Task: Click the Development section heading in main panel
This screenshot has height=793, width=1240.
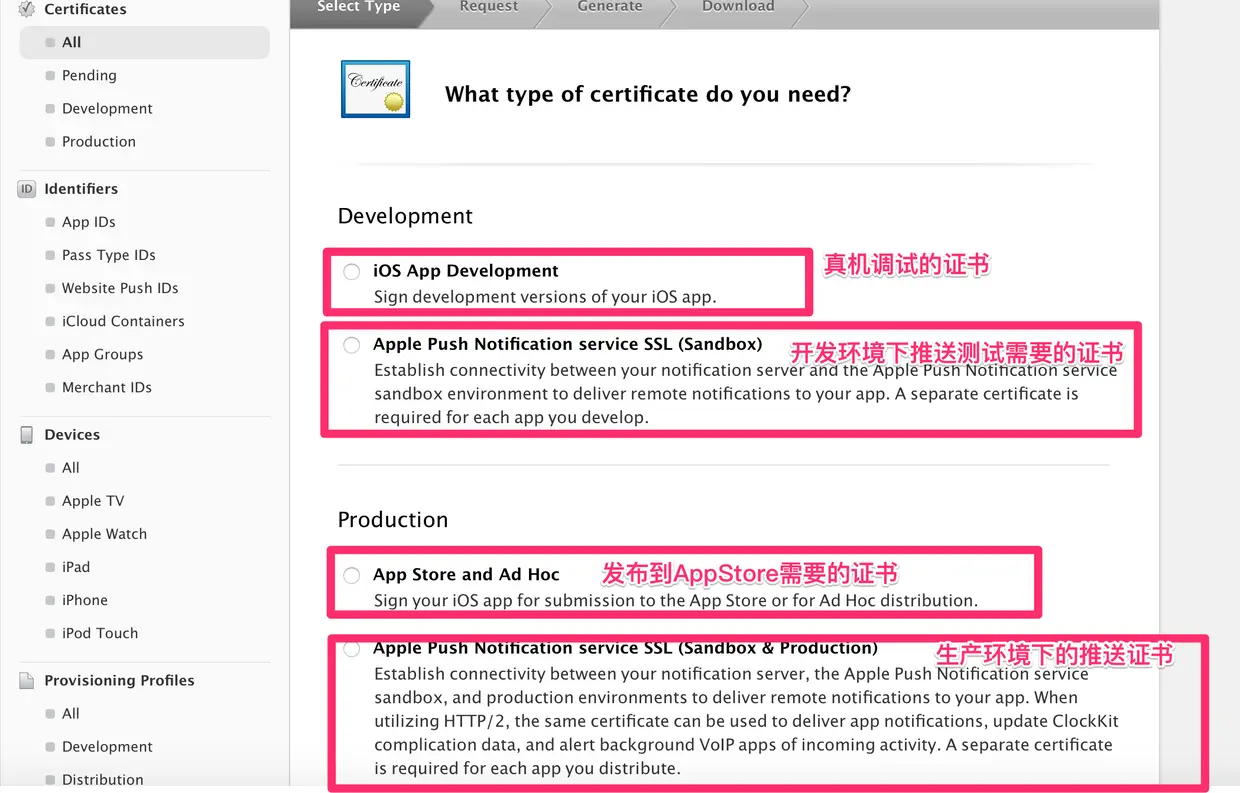Action: [x=405, y=216]
